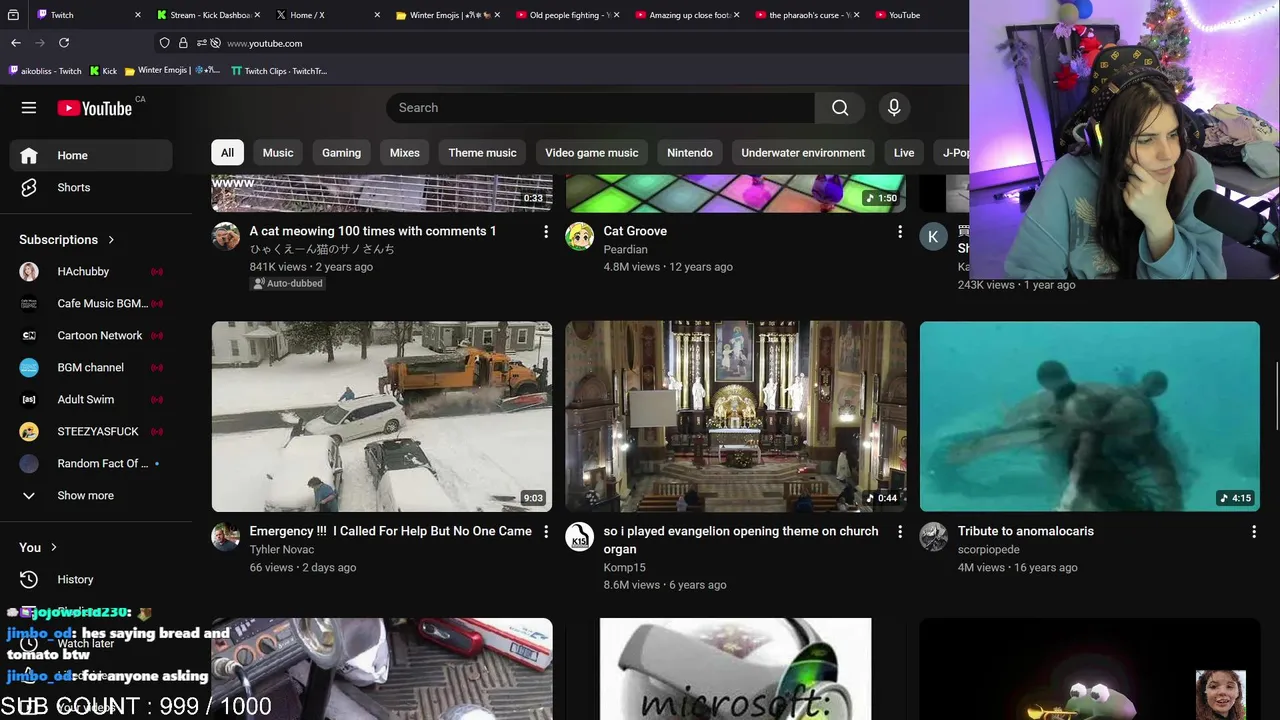The width and height of the screenshot is (1280, 720).
Task: Click Peardian channel avatar
Action: tap(580, 236)
